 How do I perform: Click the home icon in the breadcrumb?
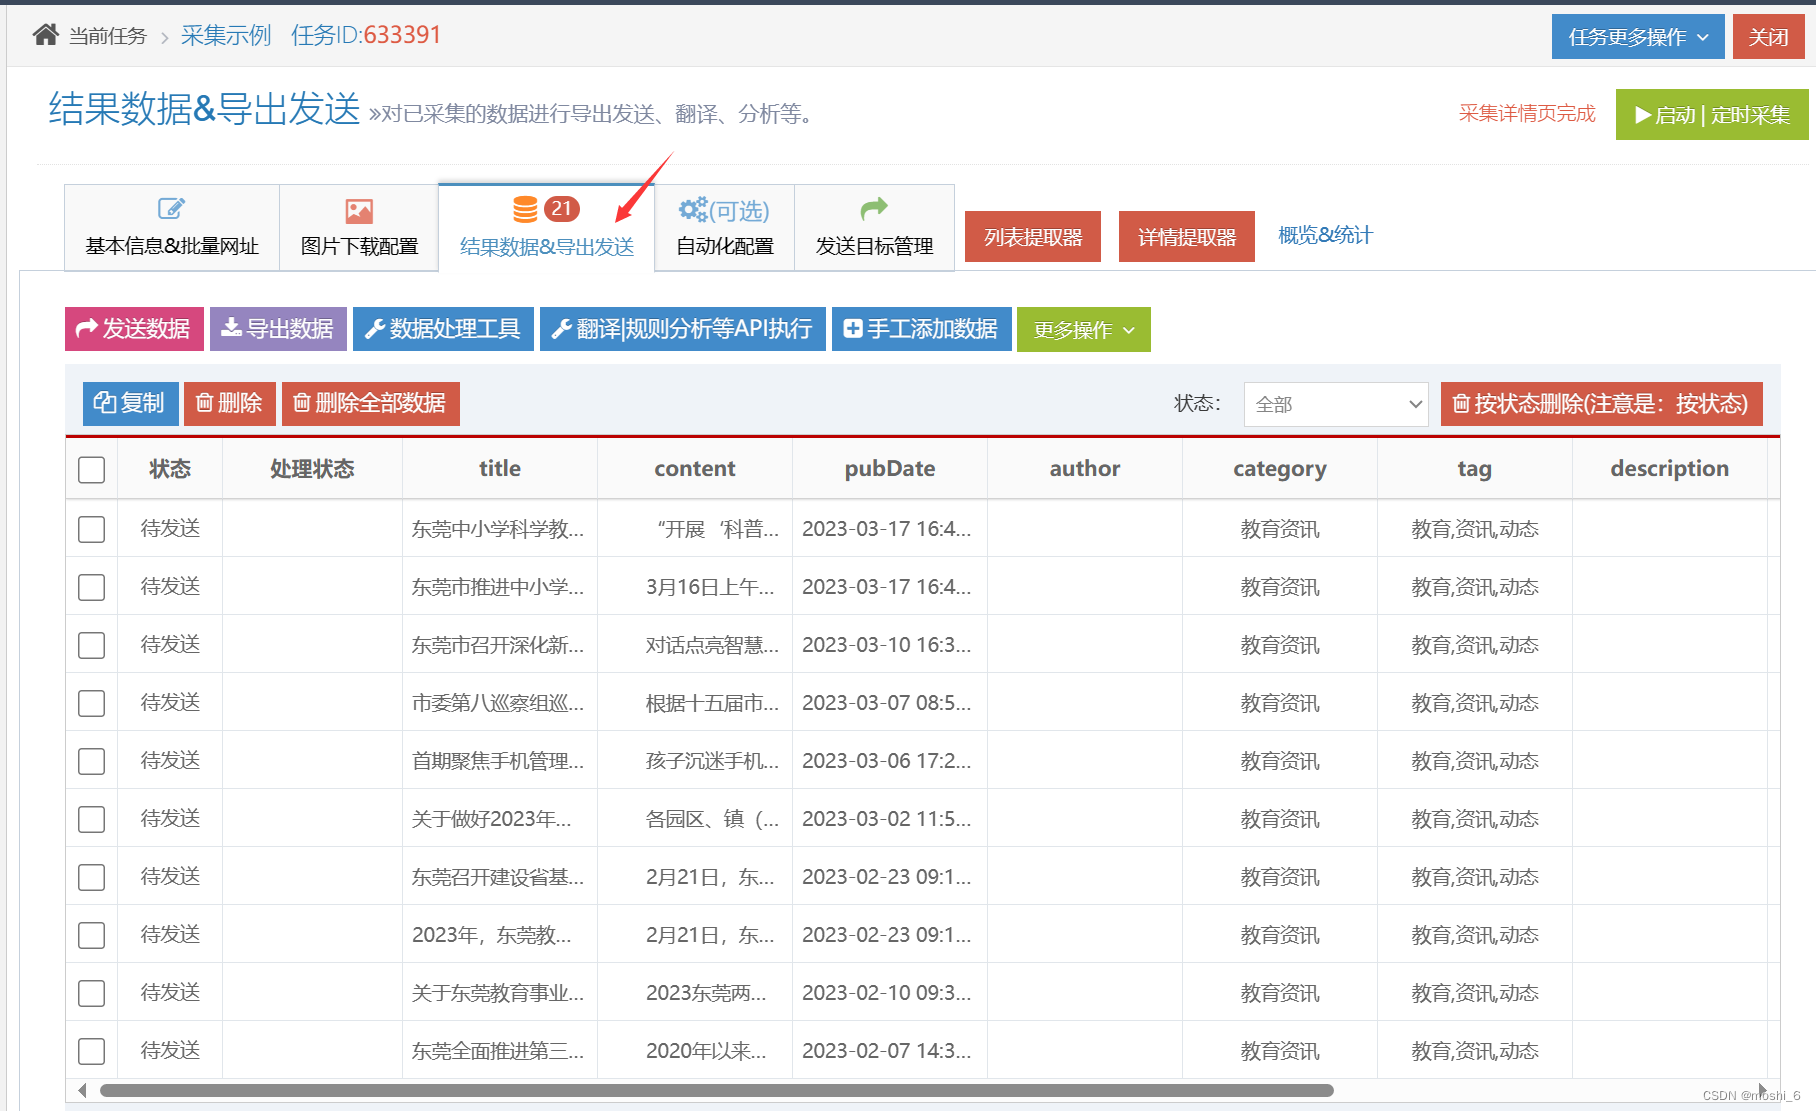(x=45, y=35)
